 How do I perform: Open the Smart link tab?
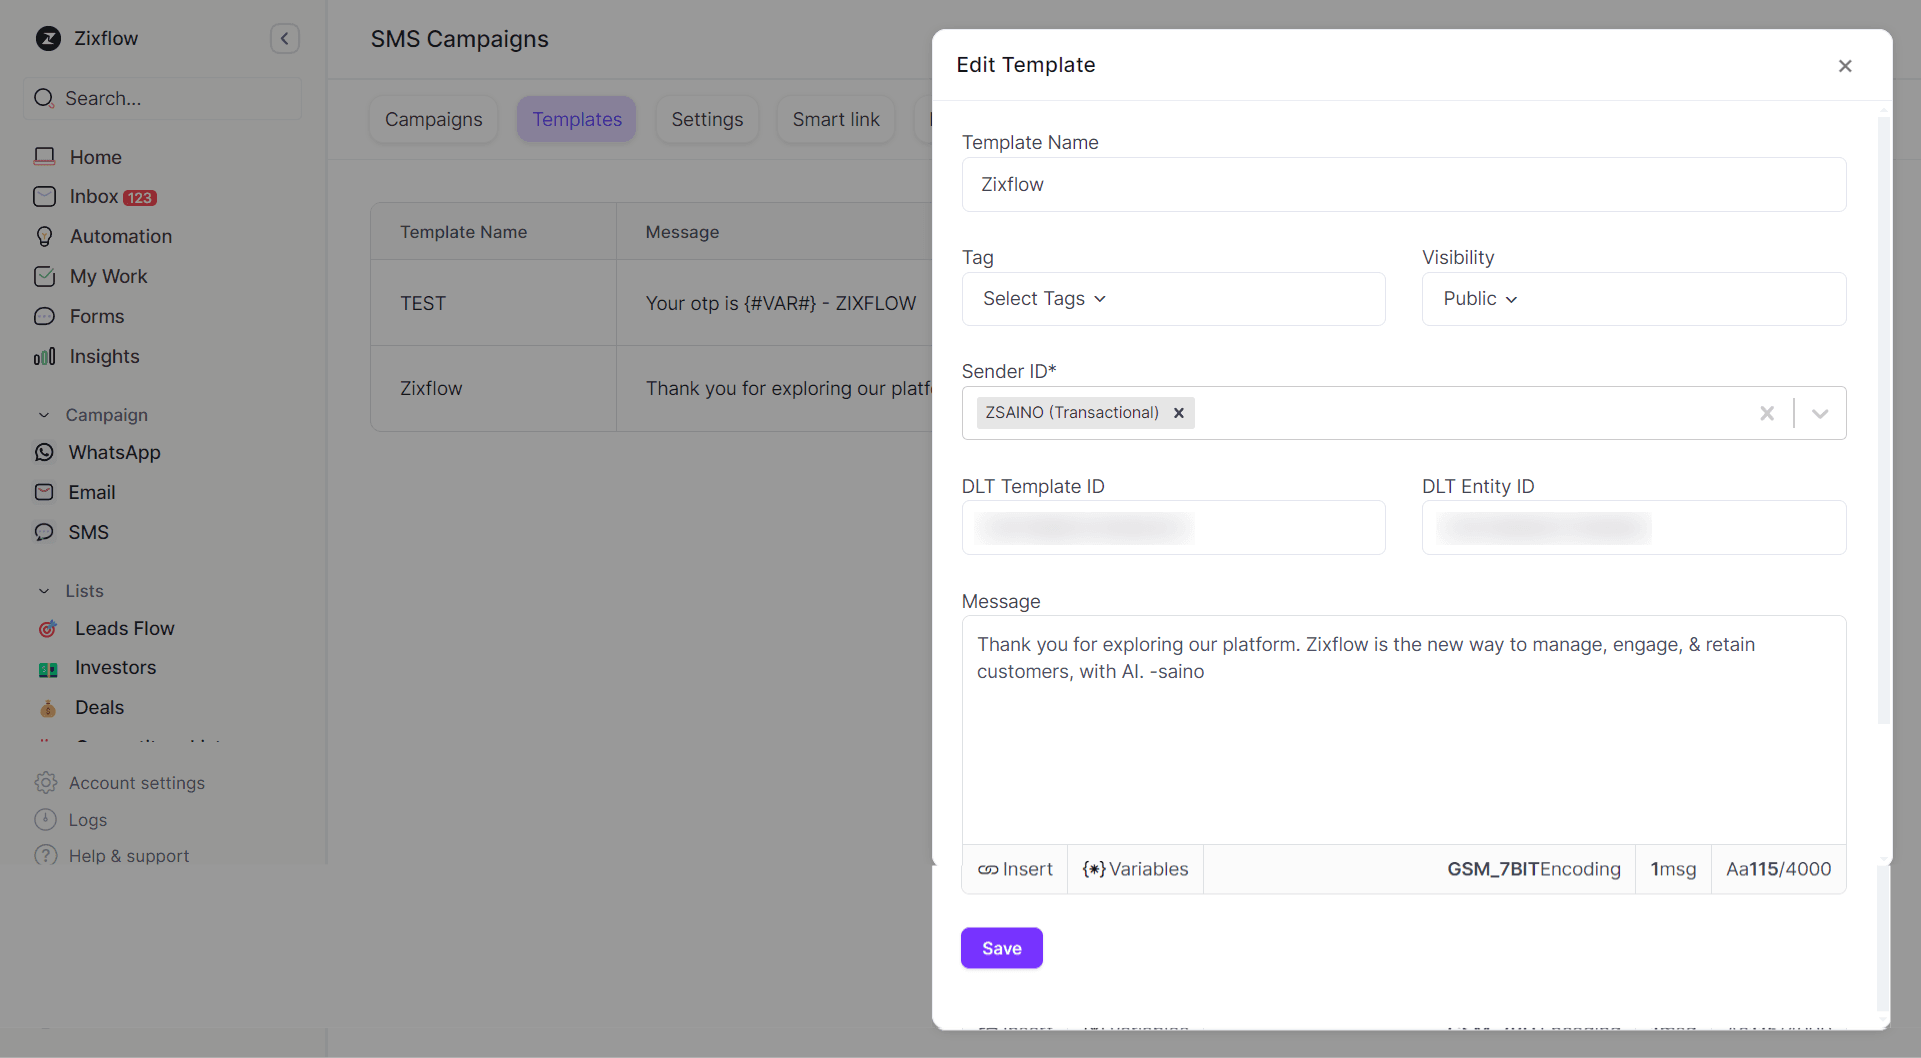click(x=836, y=120)
